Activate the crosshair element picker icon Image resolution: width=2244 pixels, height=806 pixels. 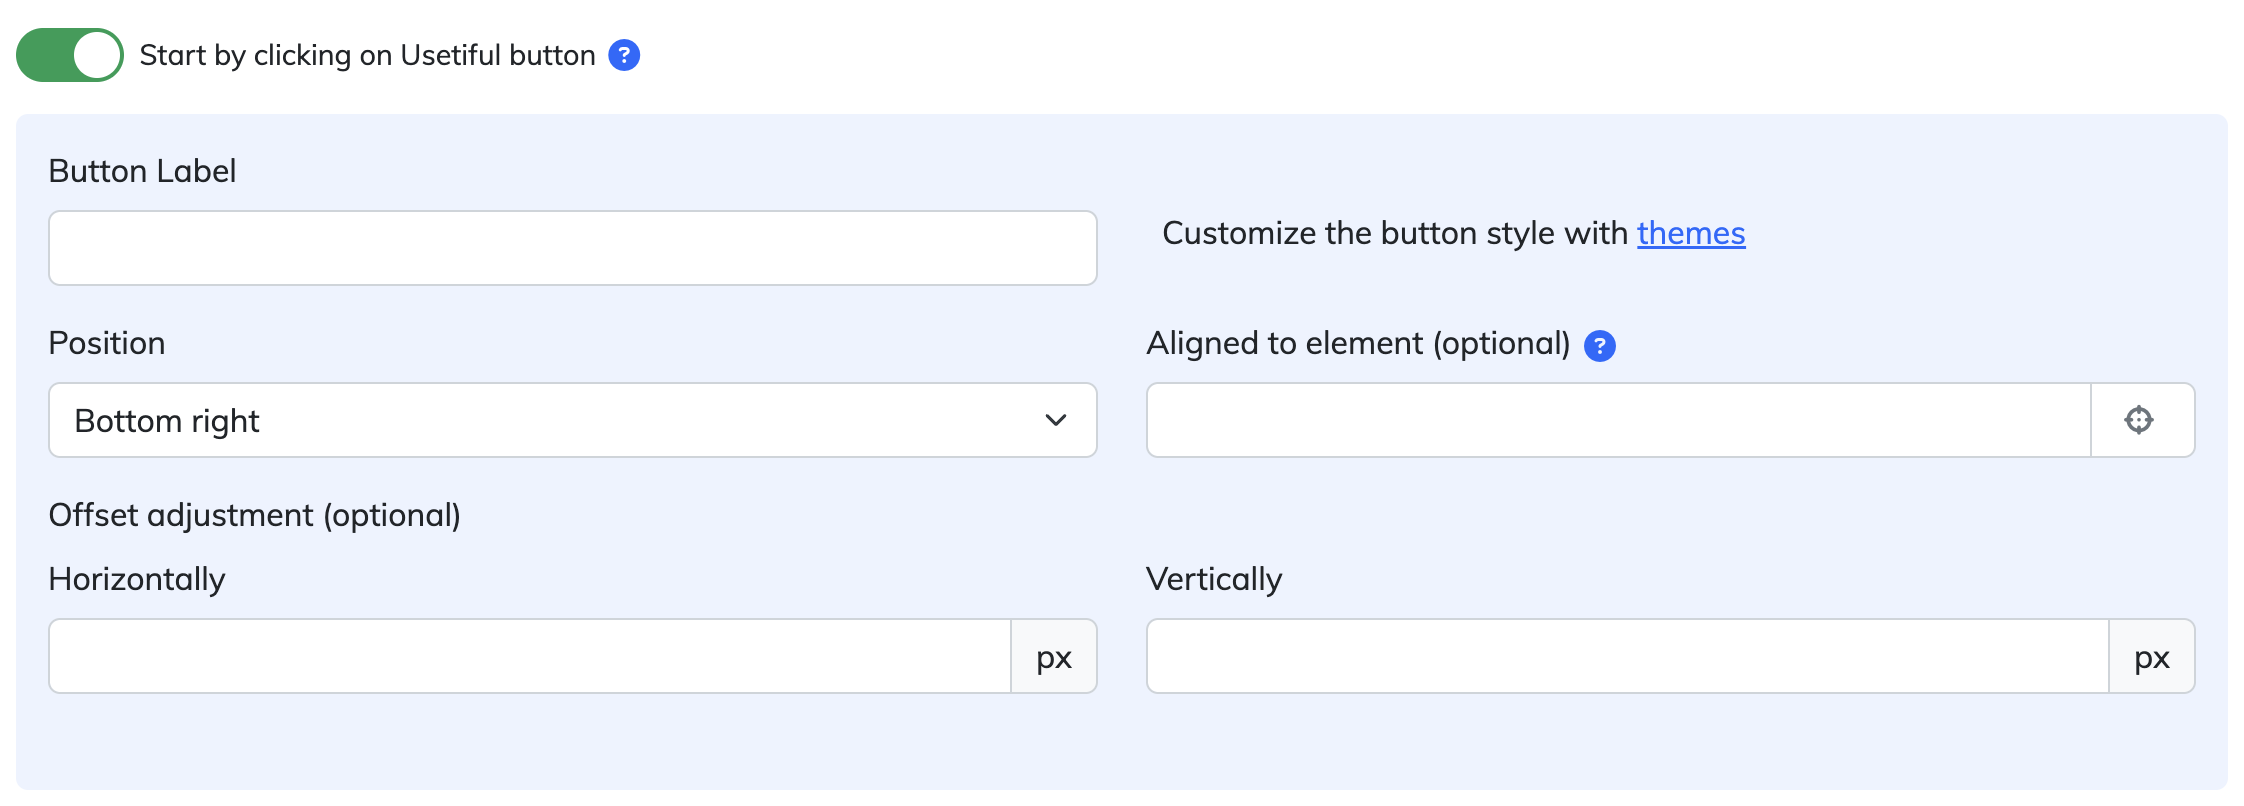click(x=2139, y=420)
